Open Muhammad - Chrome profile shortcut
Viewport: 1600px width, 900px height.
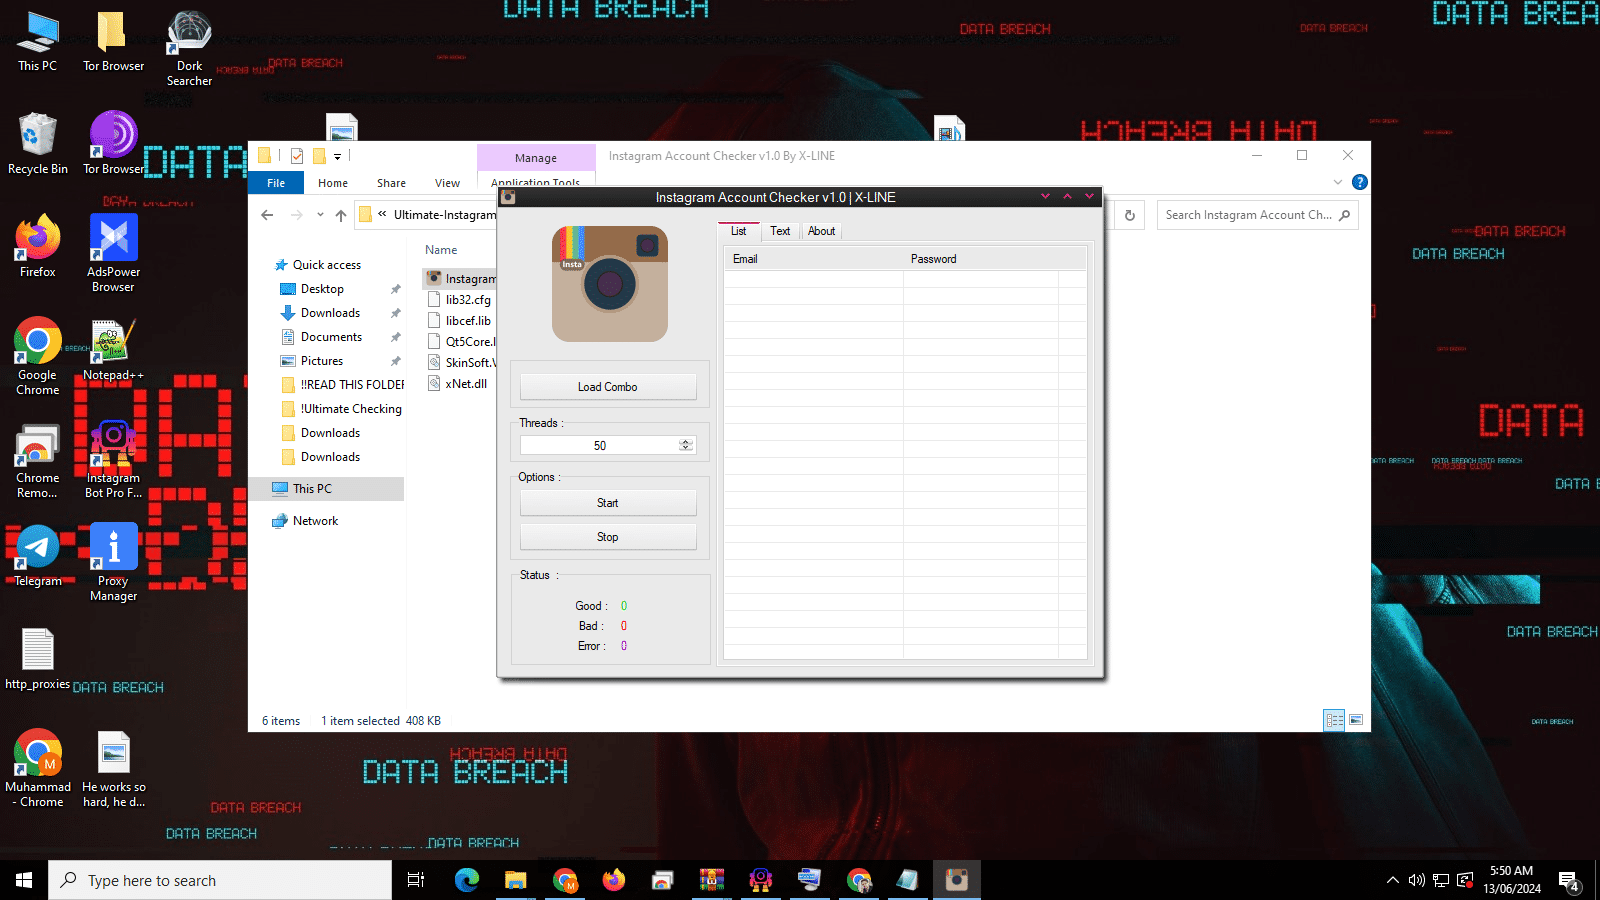point(38,768)
